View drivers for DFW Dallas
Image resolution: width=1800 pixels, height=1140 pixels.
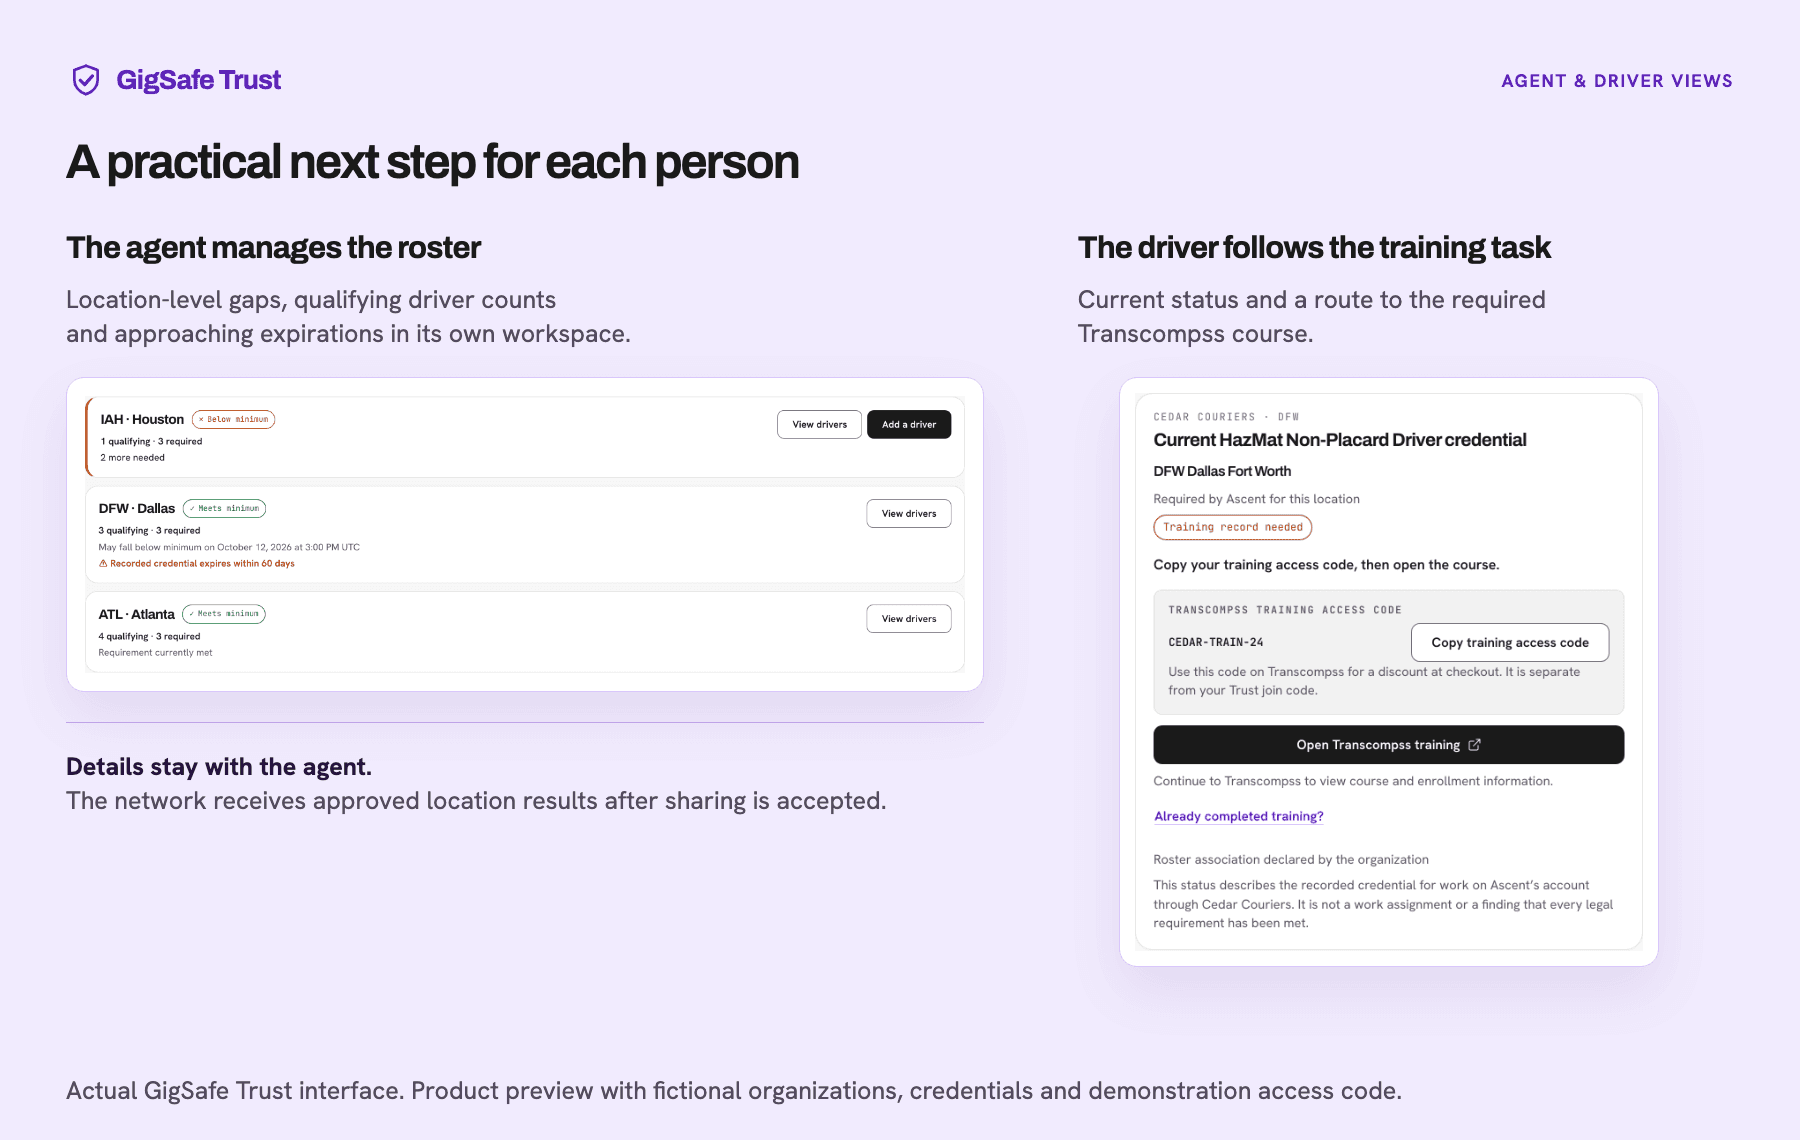(x=909, y=514)
